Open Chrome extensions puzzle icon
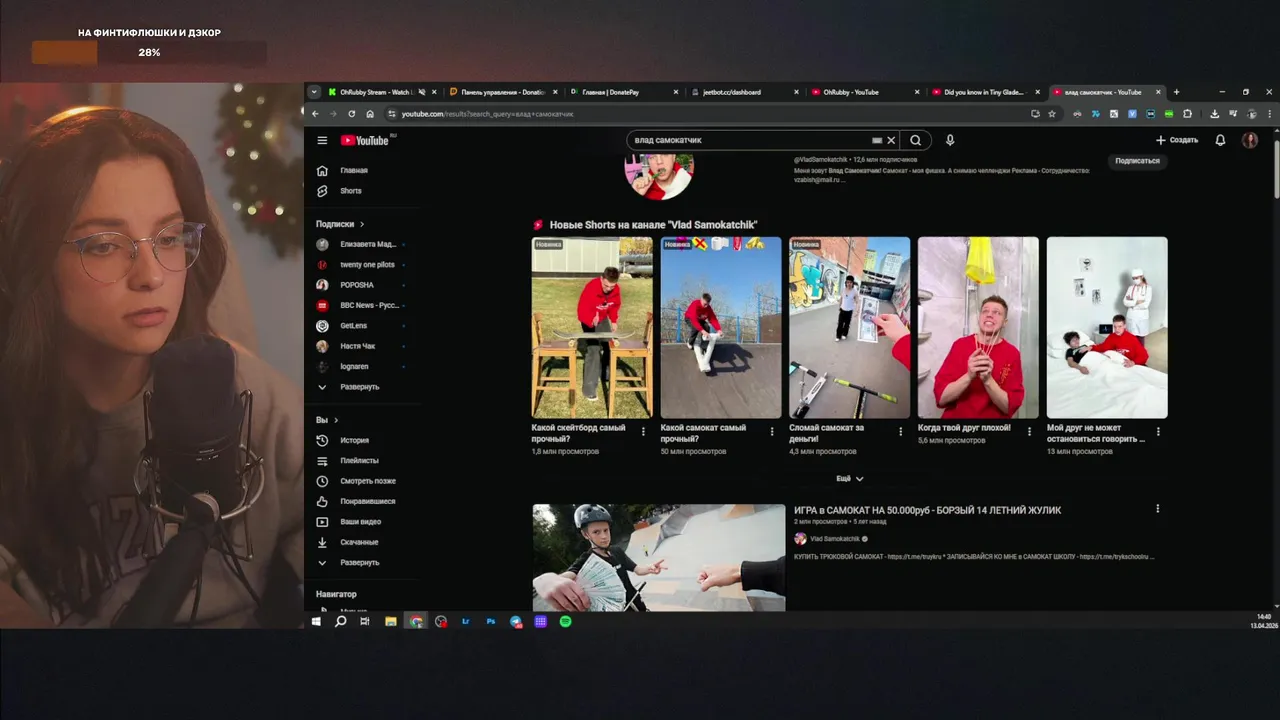Image resolution: width=1280 pixels, height=720 pixels. (x=1187, y=114)
